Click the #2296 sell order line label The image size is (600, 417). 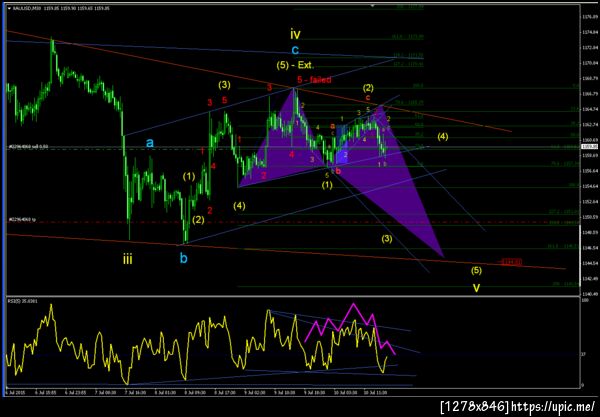click(28, 147)
